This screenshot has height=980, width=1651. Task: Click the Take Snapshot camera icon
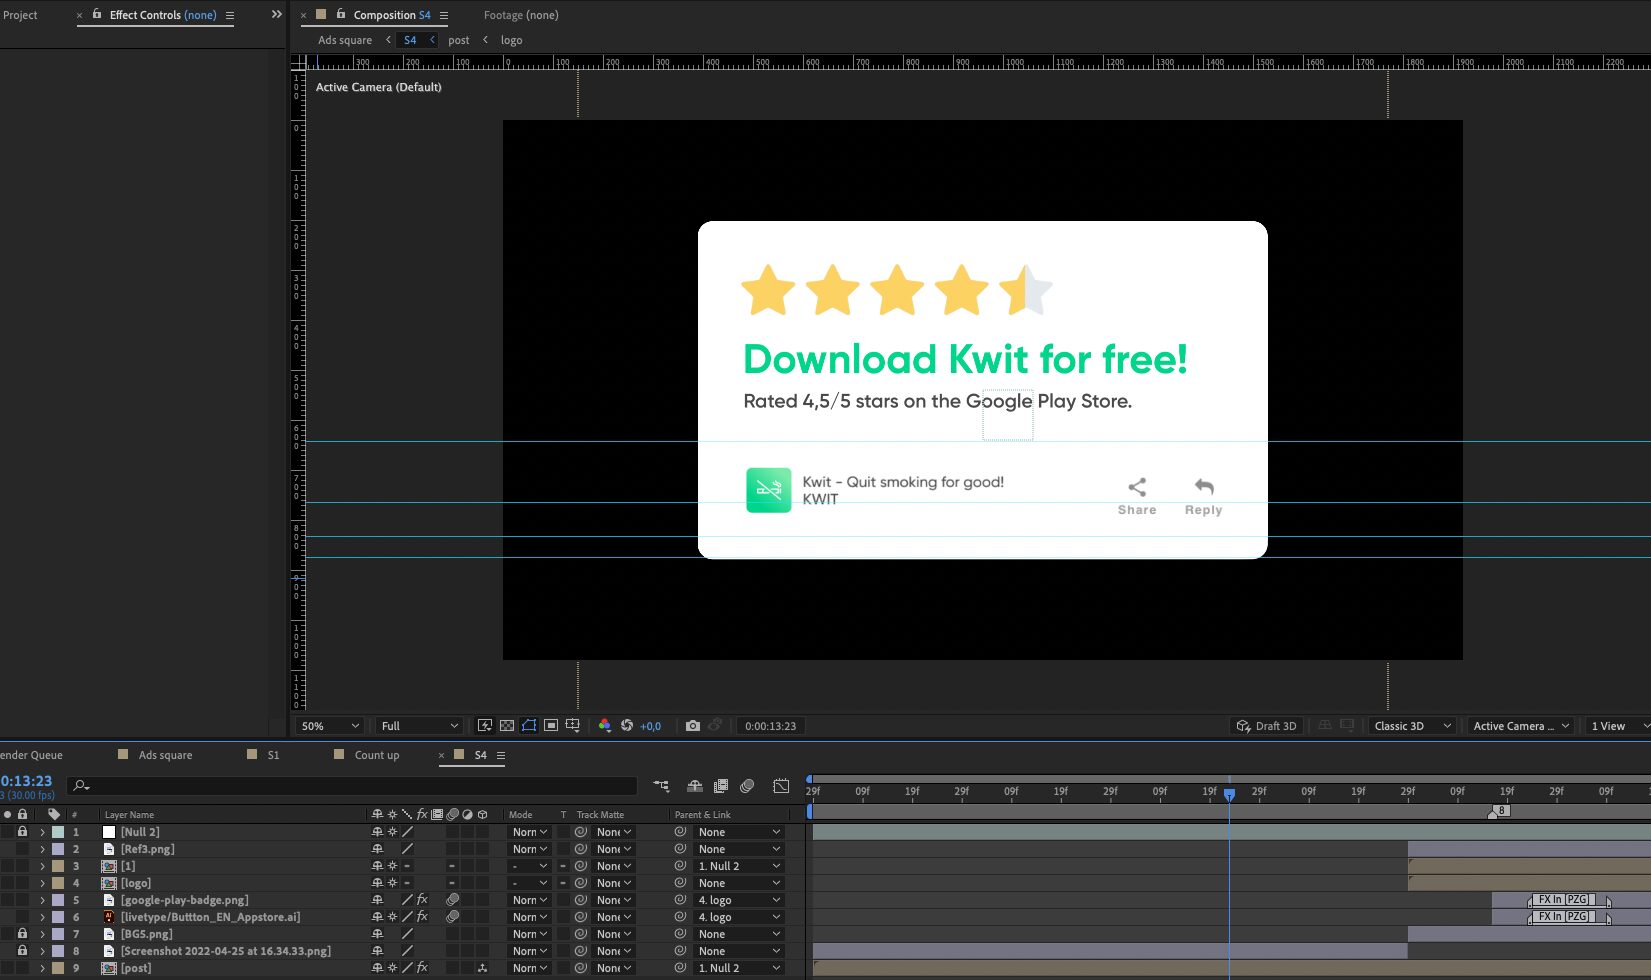pos(692,726)
